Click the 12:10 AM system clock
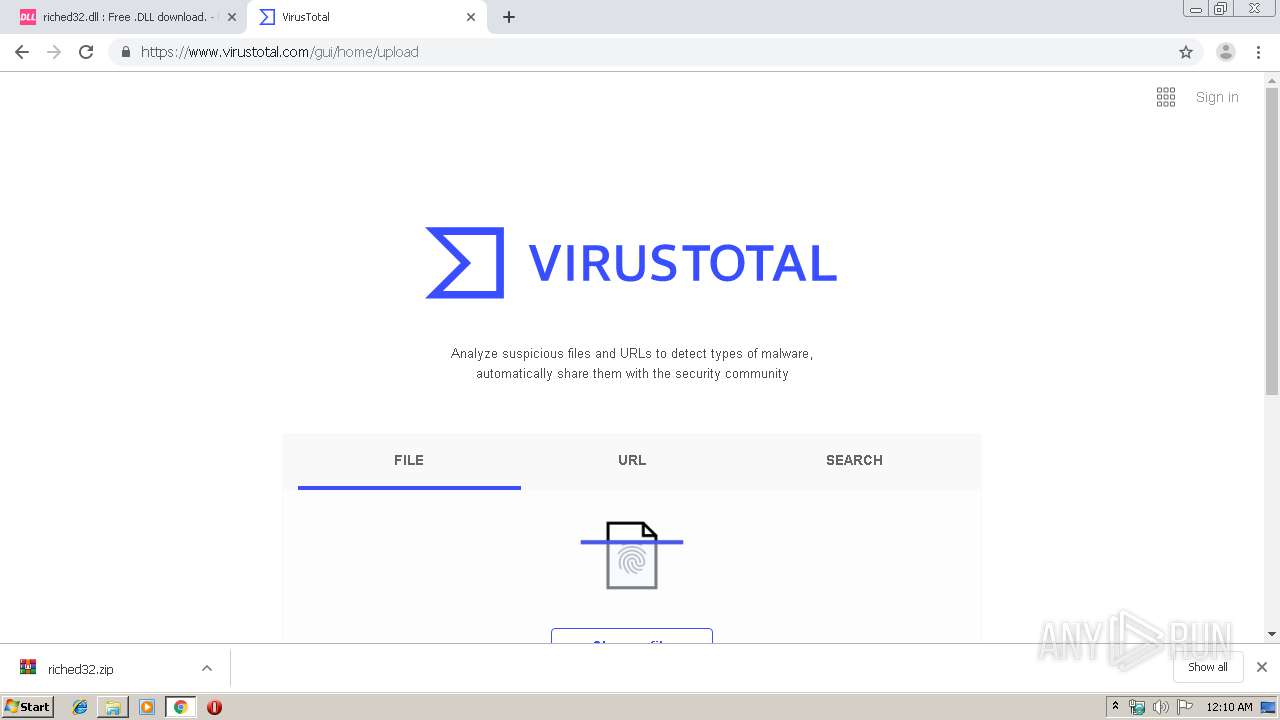 (x=1229, y=707)
